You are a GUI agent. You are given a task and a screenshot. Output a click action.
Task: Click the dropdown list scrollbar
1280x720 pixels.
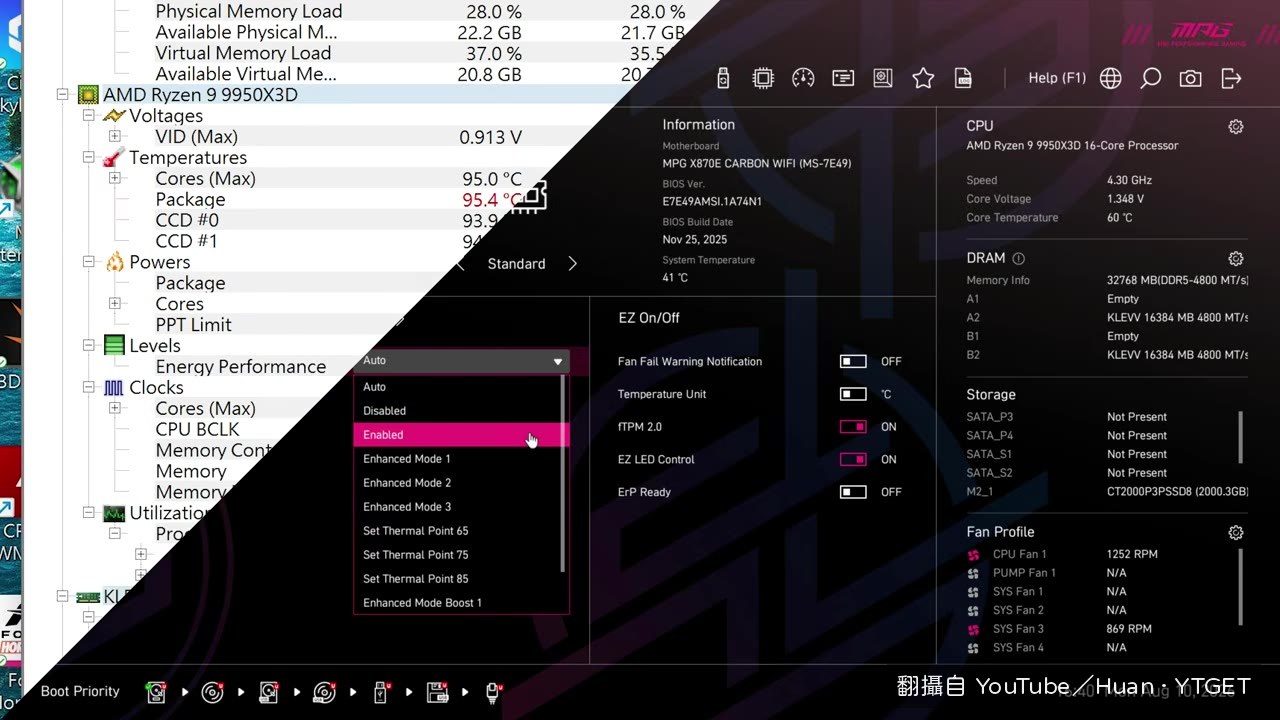(x=565, y=474)
